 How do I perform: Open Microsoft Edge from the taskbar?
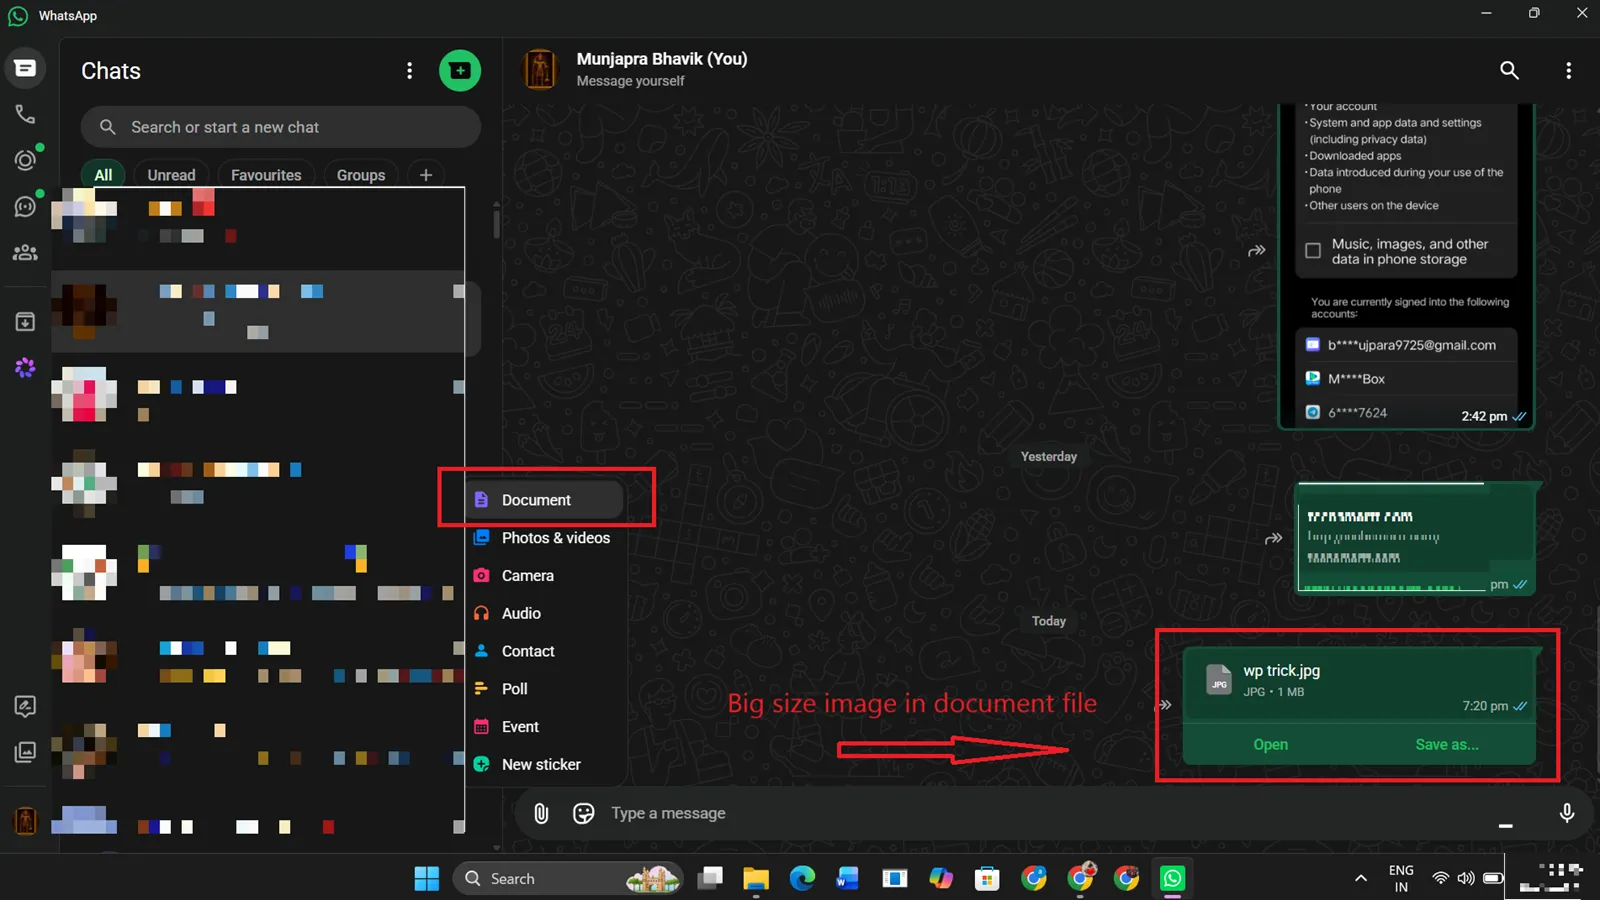click(802, 878)
